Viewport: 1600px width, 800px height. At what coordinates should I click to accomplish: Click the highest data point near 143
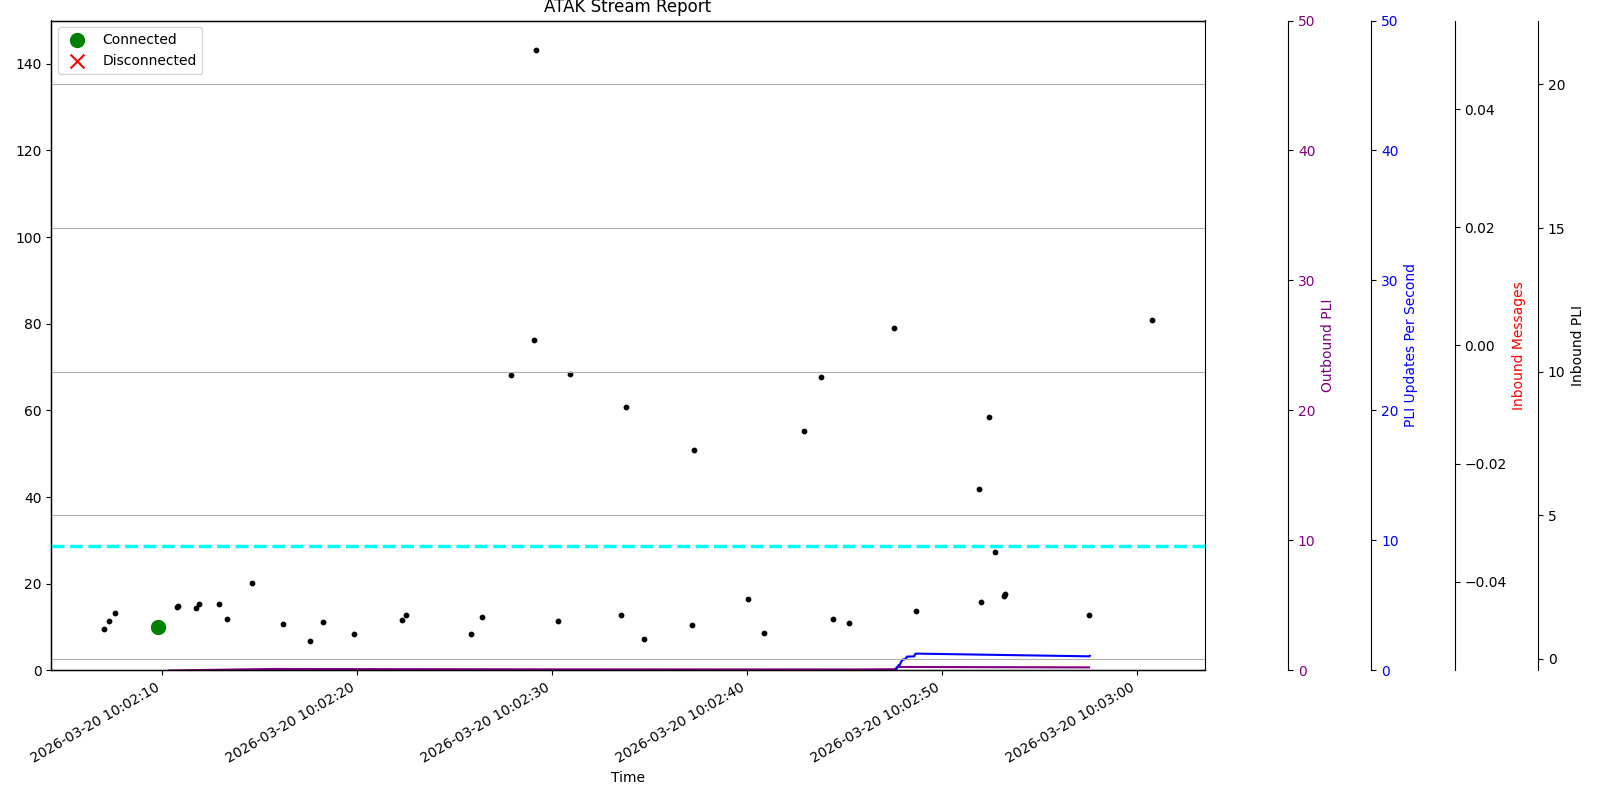536,50
